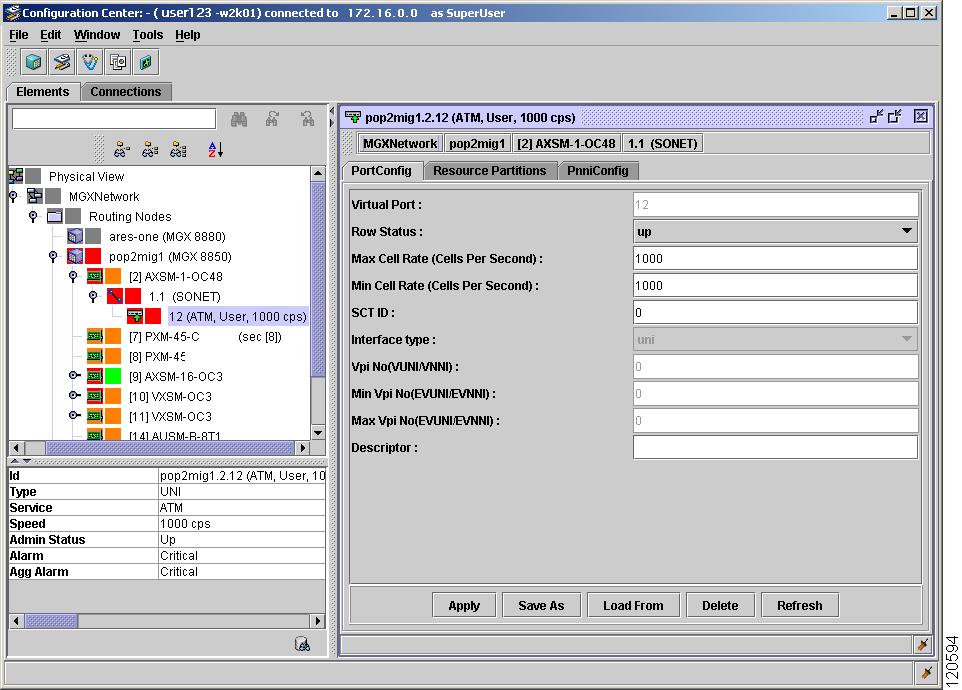Click the MGXNetwork breadcrumb button

pyautogui.click(x=400, y=144)
